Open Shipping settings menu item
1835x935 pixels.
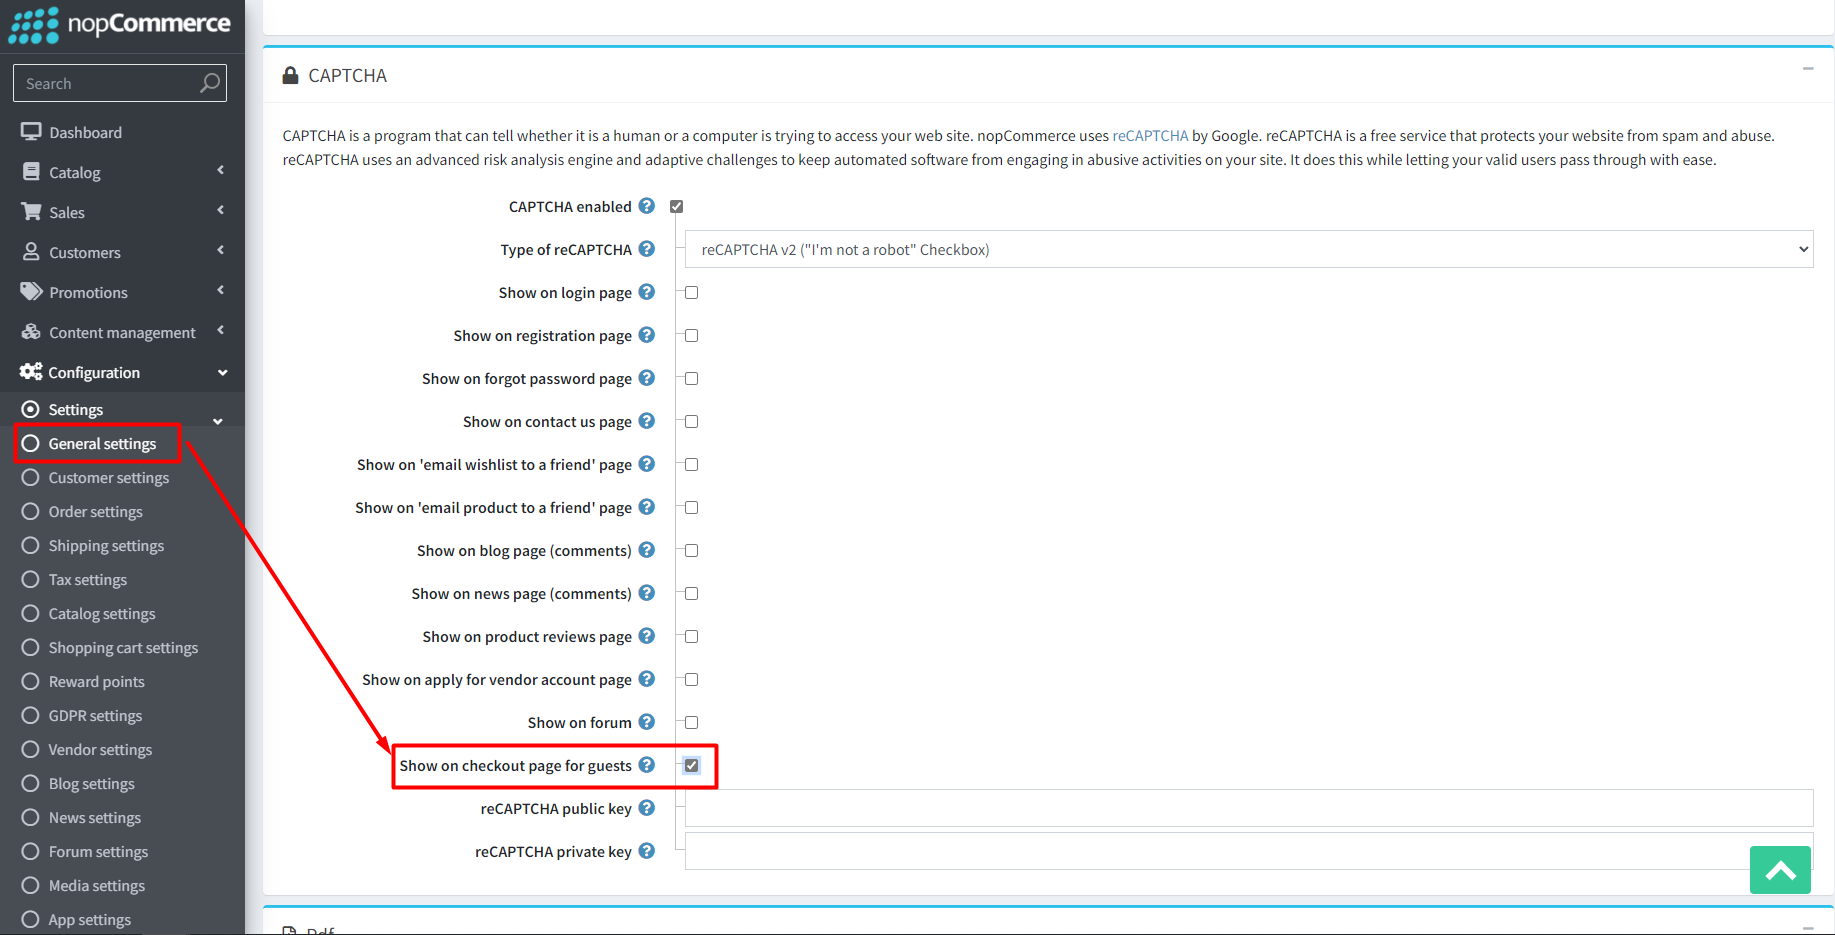(106, 545)
